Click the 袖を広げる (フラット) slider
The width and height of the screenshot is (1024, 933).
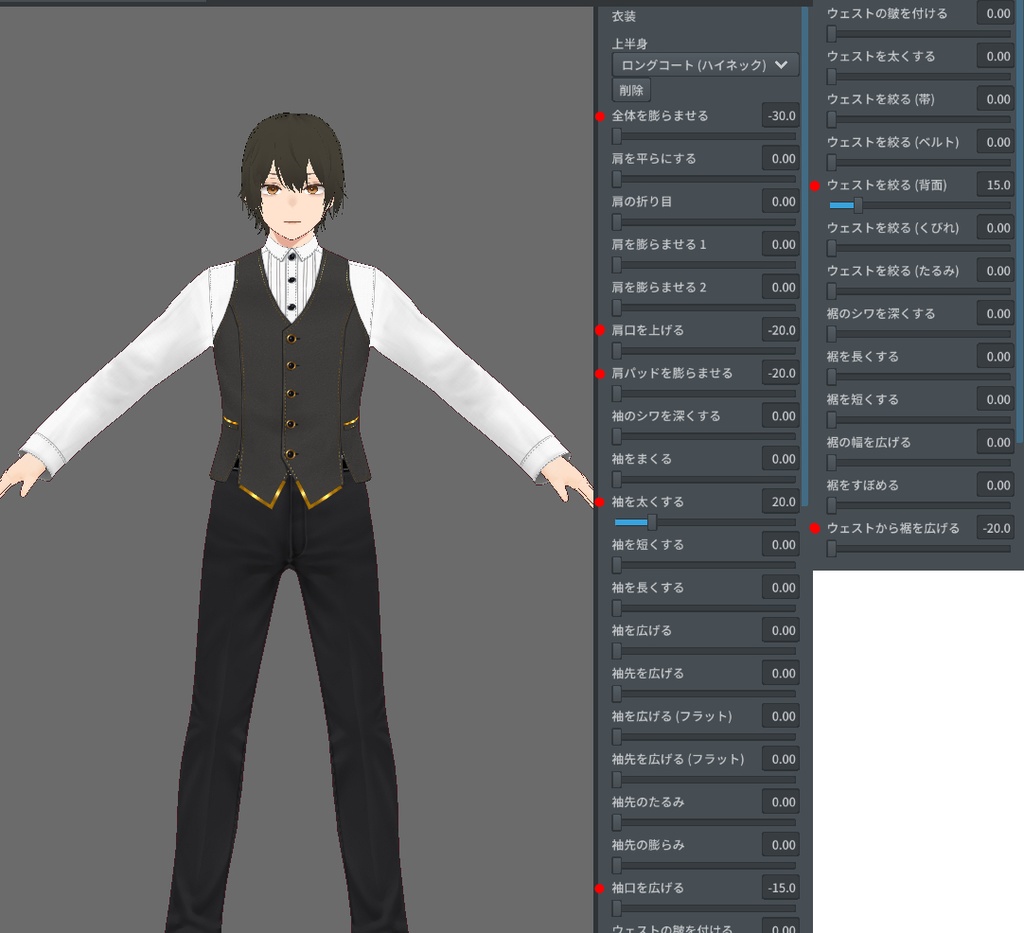(x=704, y=736)
